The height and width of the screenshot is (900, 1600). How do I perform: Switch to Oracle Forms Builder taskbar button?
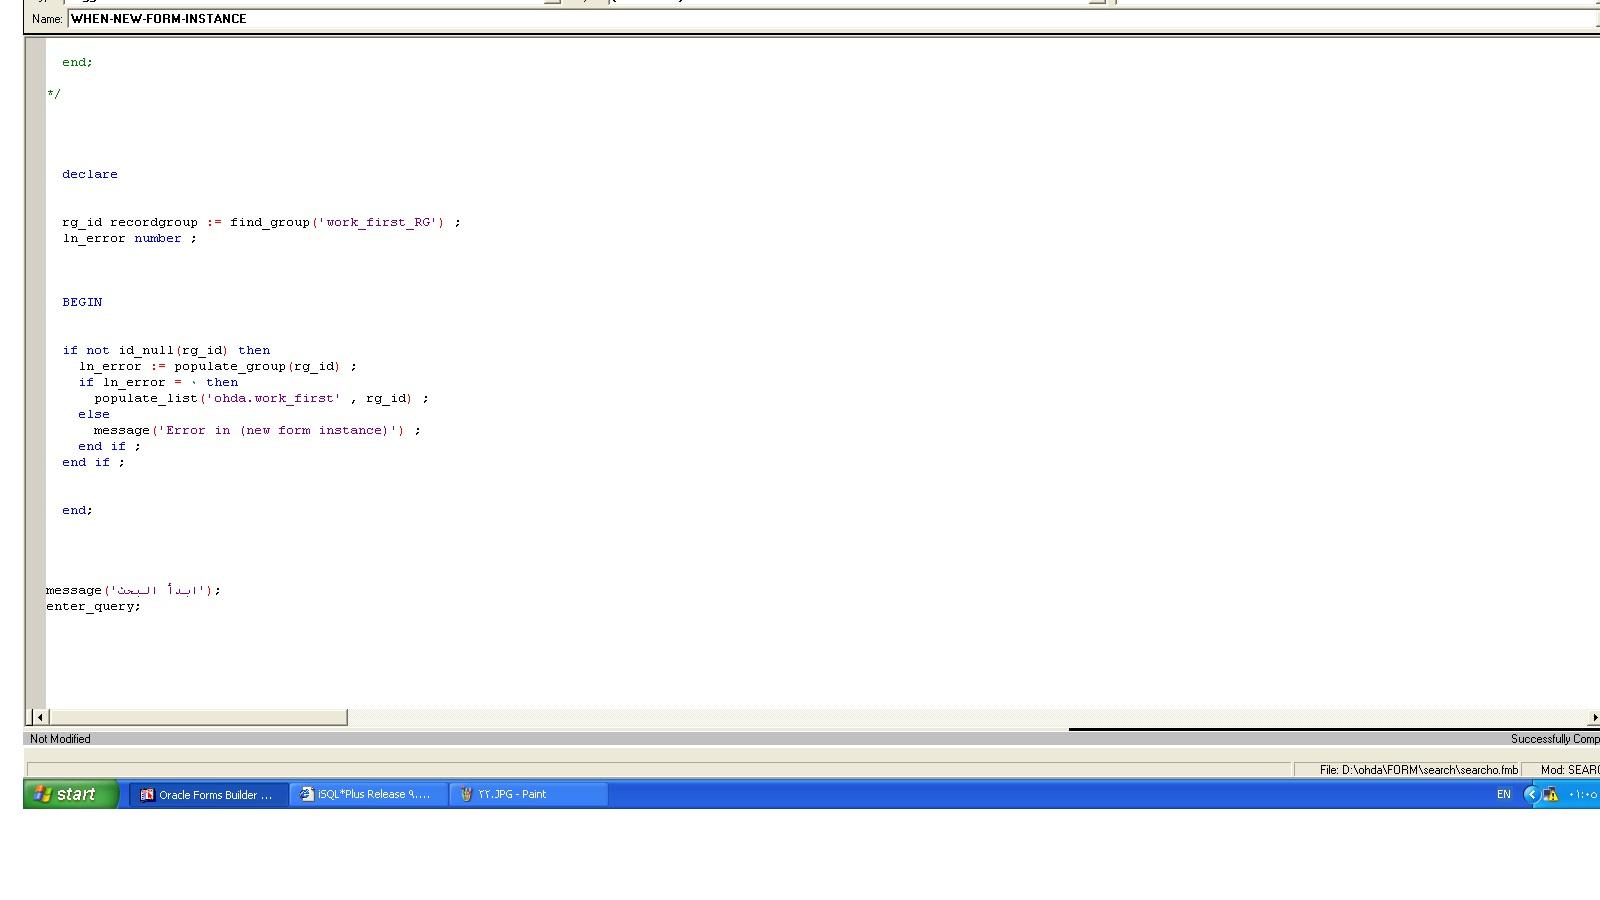coord(208,795)
